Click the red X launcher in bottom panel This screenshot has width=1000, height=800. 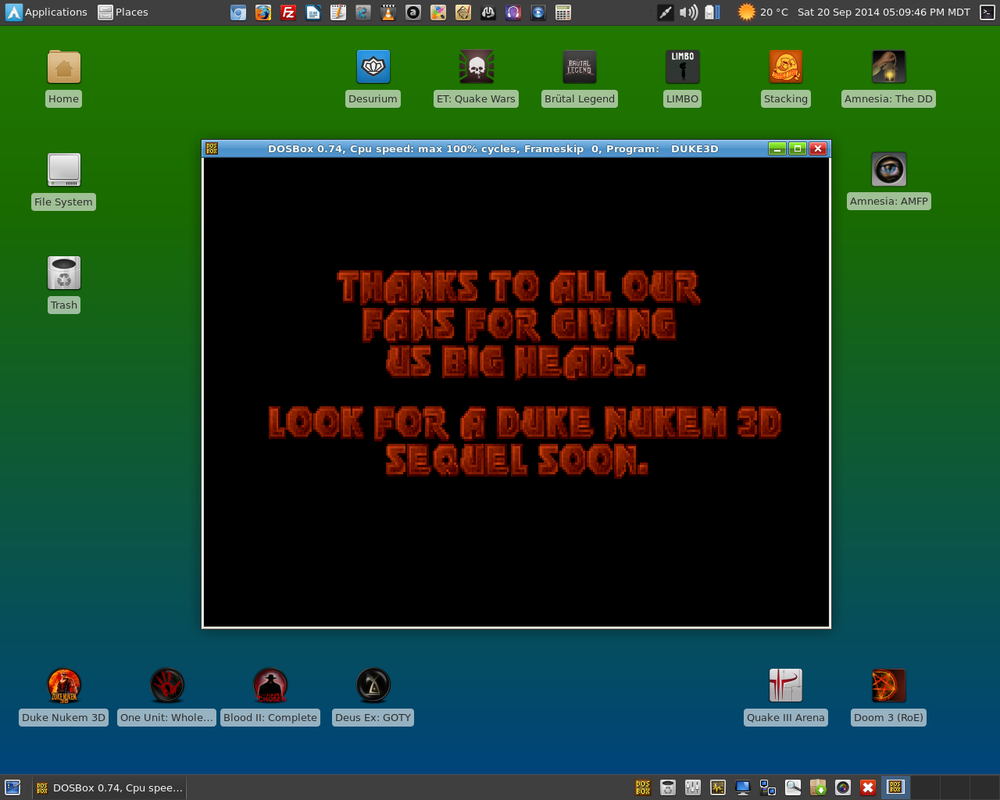click(x=867, y=788)
